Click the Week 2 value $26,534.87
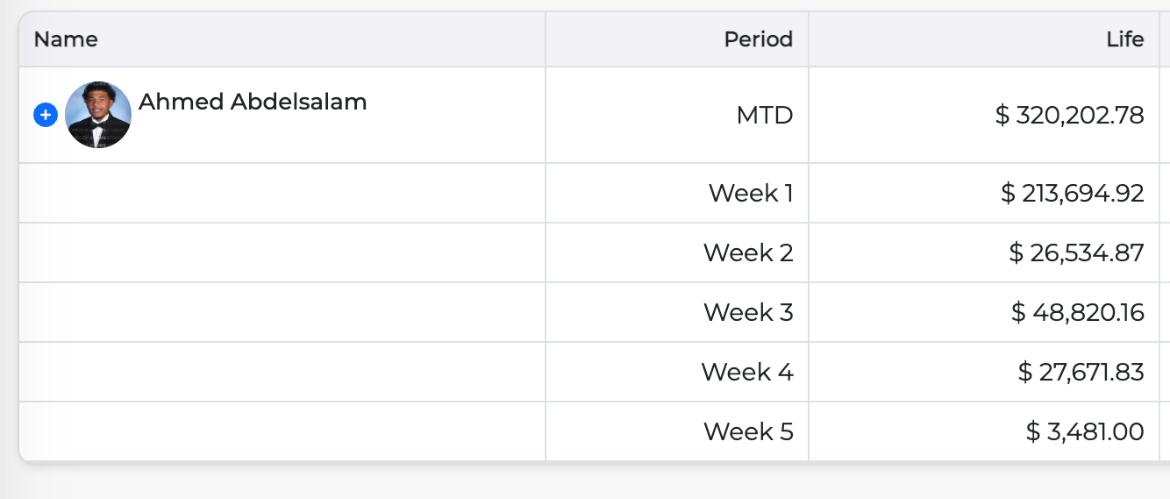 pos(1076,253)
